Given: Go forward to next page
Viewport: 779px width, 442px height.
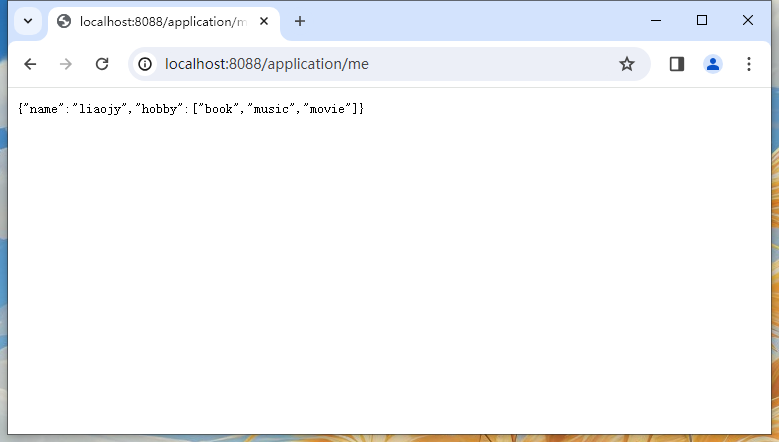Looking at the screenshot, I should coord(66,64).
